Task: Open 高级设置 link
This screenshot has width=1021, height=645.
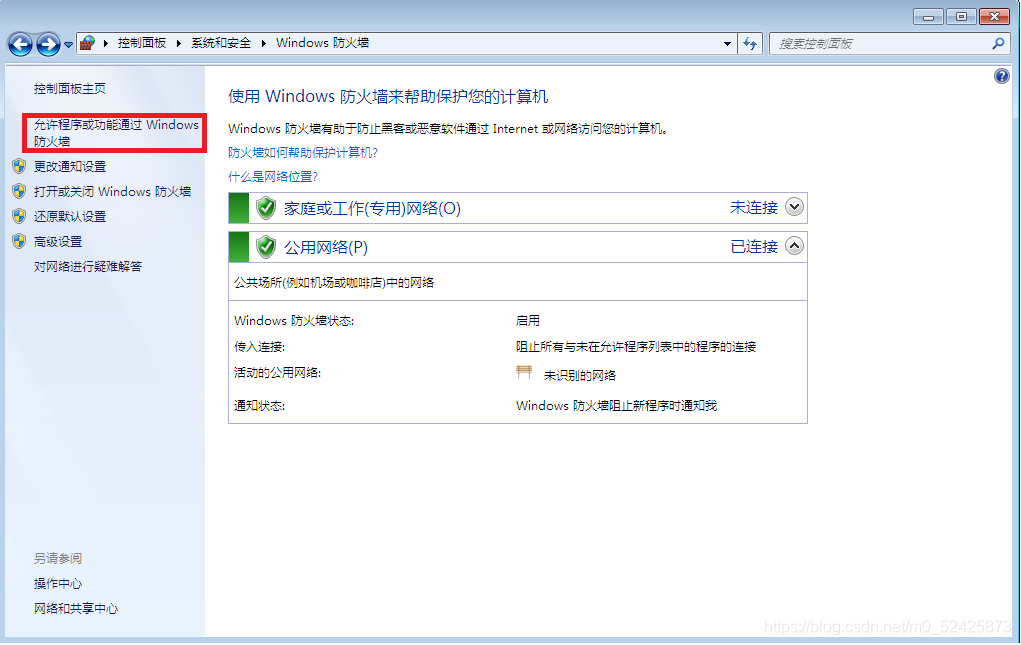Action: [x=58, y=242]
